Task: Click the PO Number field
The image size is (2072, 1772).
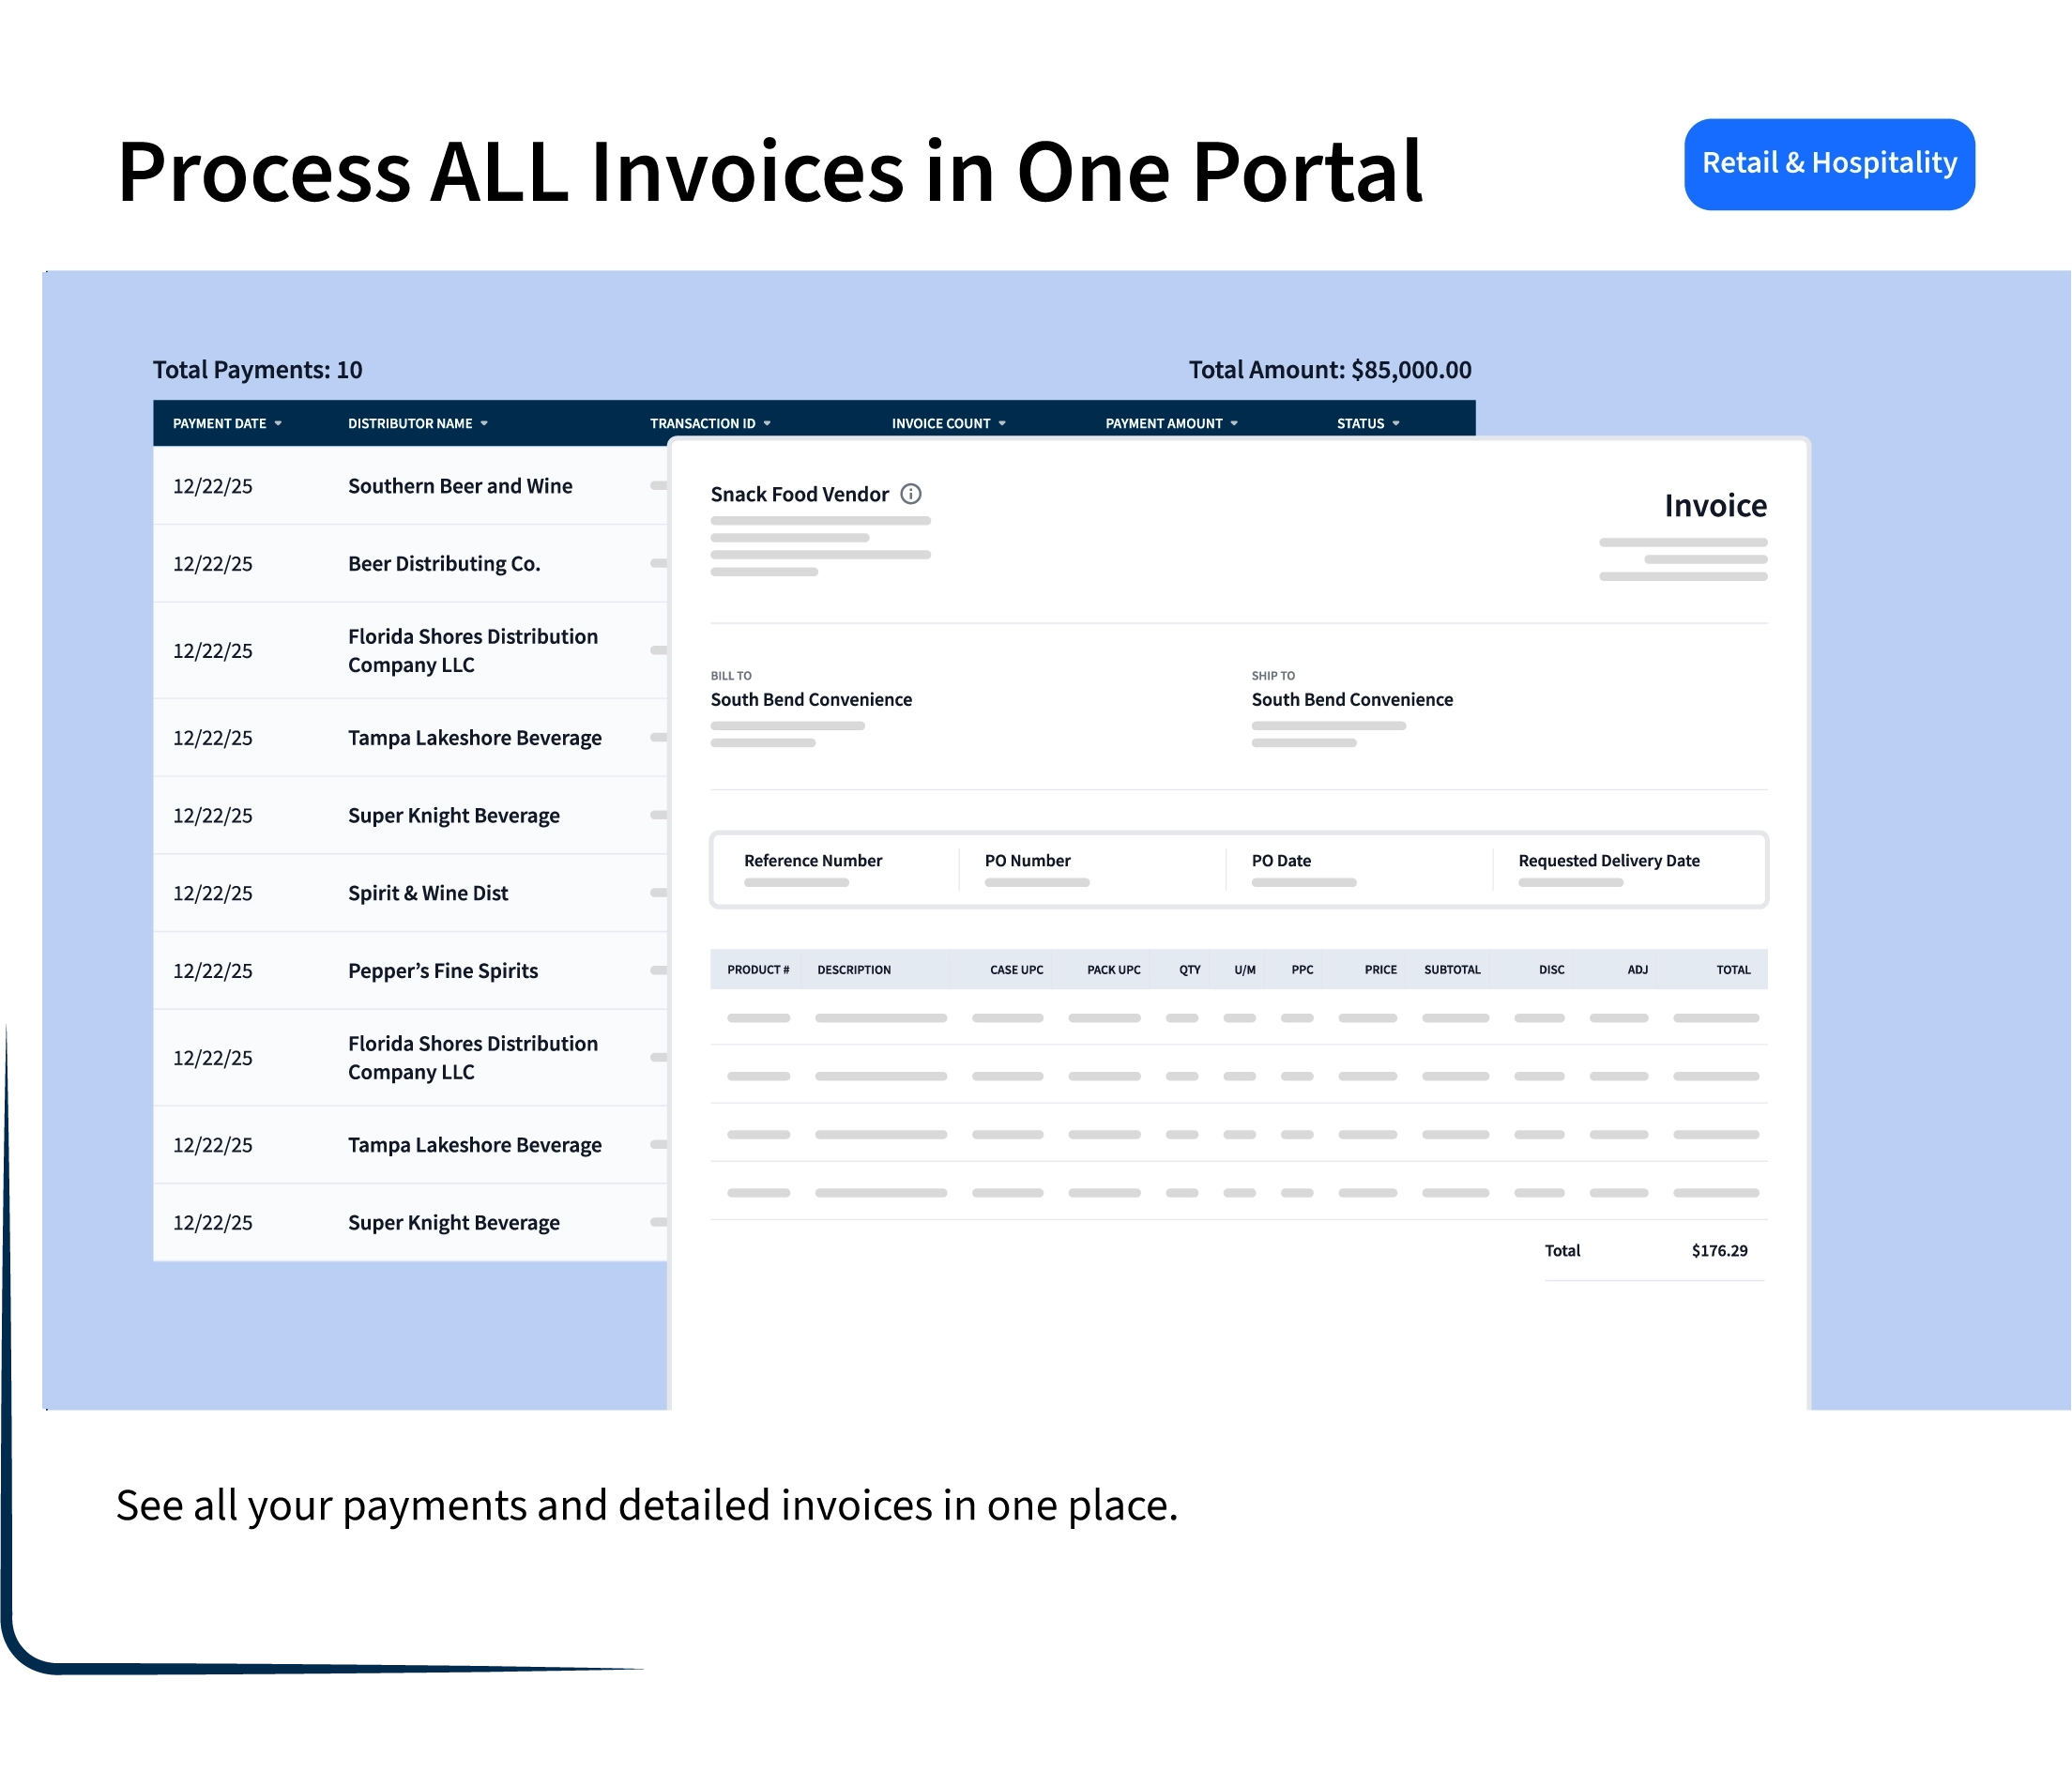Action: tap(1027, 869)
